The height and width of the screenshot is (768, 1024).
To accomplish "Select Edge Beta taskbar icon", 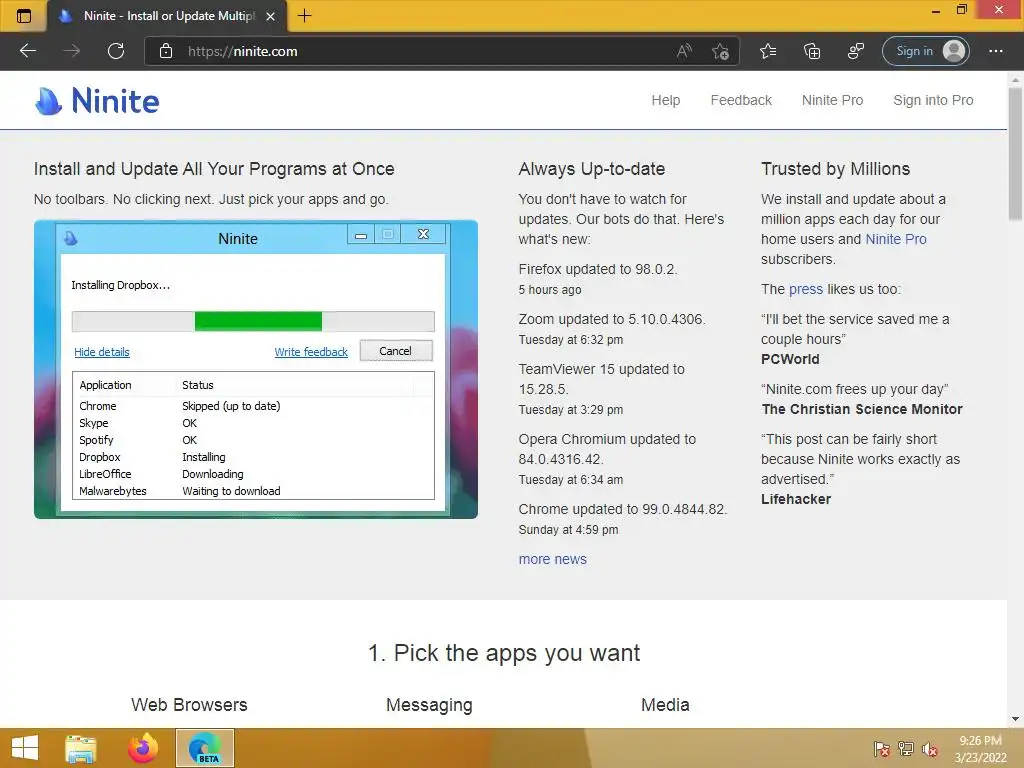I will coord(204,748).
